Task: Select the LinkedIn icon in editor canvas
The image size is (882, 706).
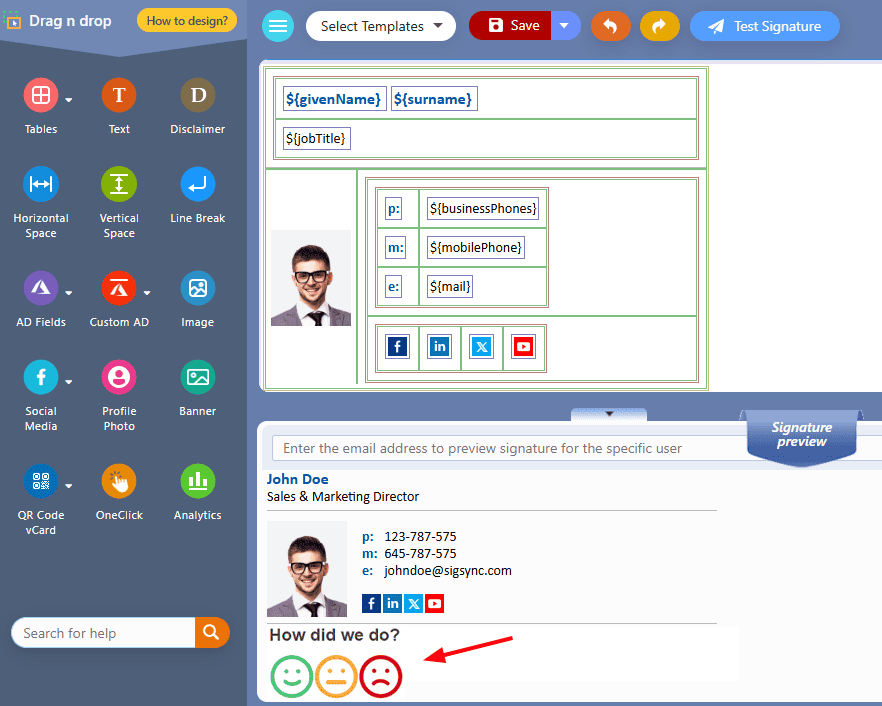Action: pyautogui.click(x=439, y=347)
